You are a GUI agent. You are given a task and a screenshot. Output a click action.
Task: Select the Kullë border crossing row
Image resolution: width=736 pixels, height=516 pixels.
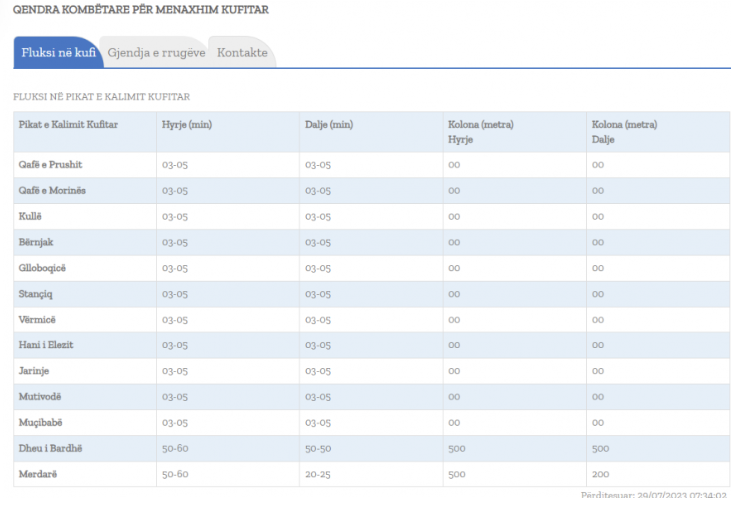click(x=32, y=216)
